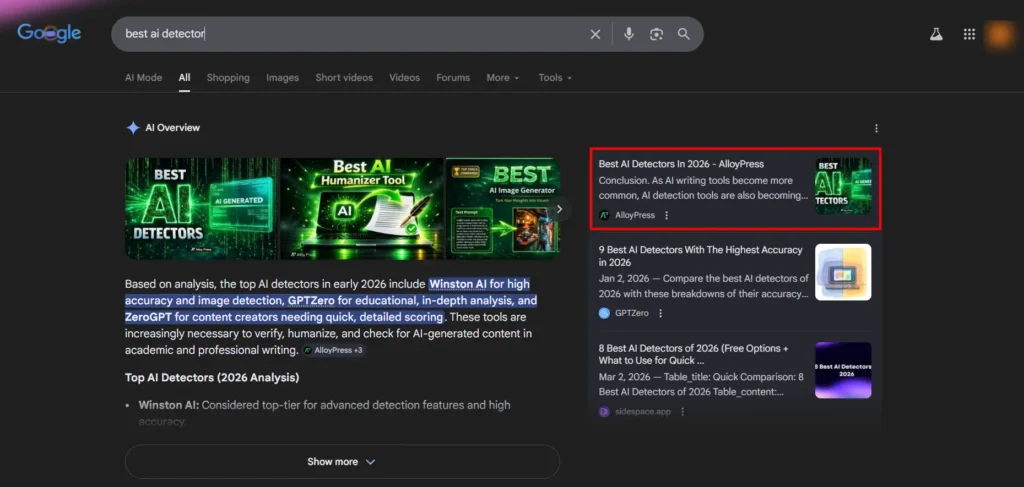Click the 'AI Overview' label text

click(x=172, y=128)
